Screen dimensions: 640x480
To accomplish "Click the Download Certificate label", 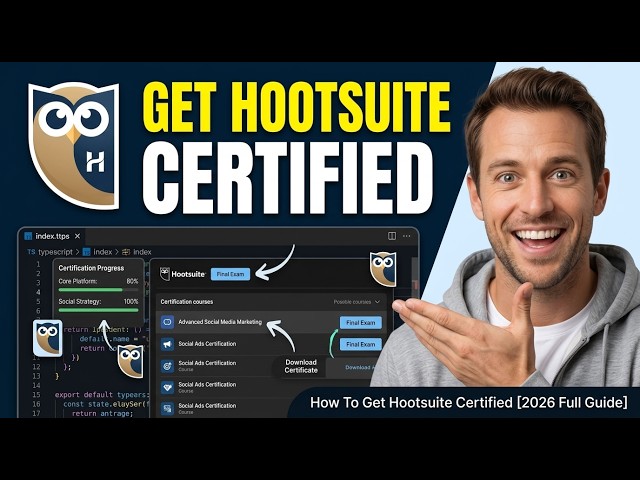I will click(301, 366).
